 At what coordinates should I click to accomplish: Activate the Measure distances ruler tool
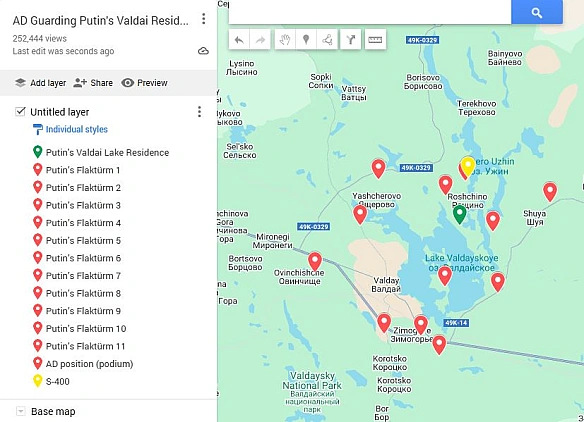point(375,39)
